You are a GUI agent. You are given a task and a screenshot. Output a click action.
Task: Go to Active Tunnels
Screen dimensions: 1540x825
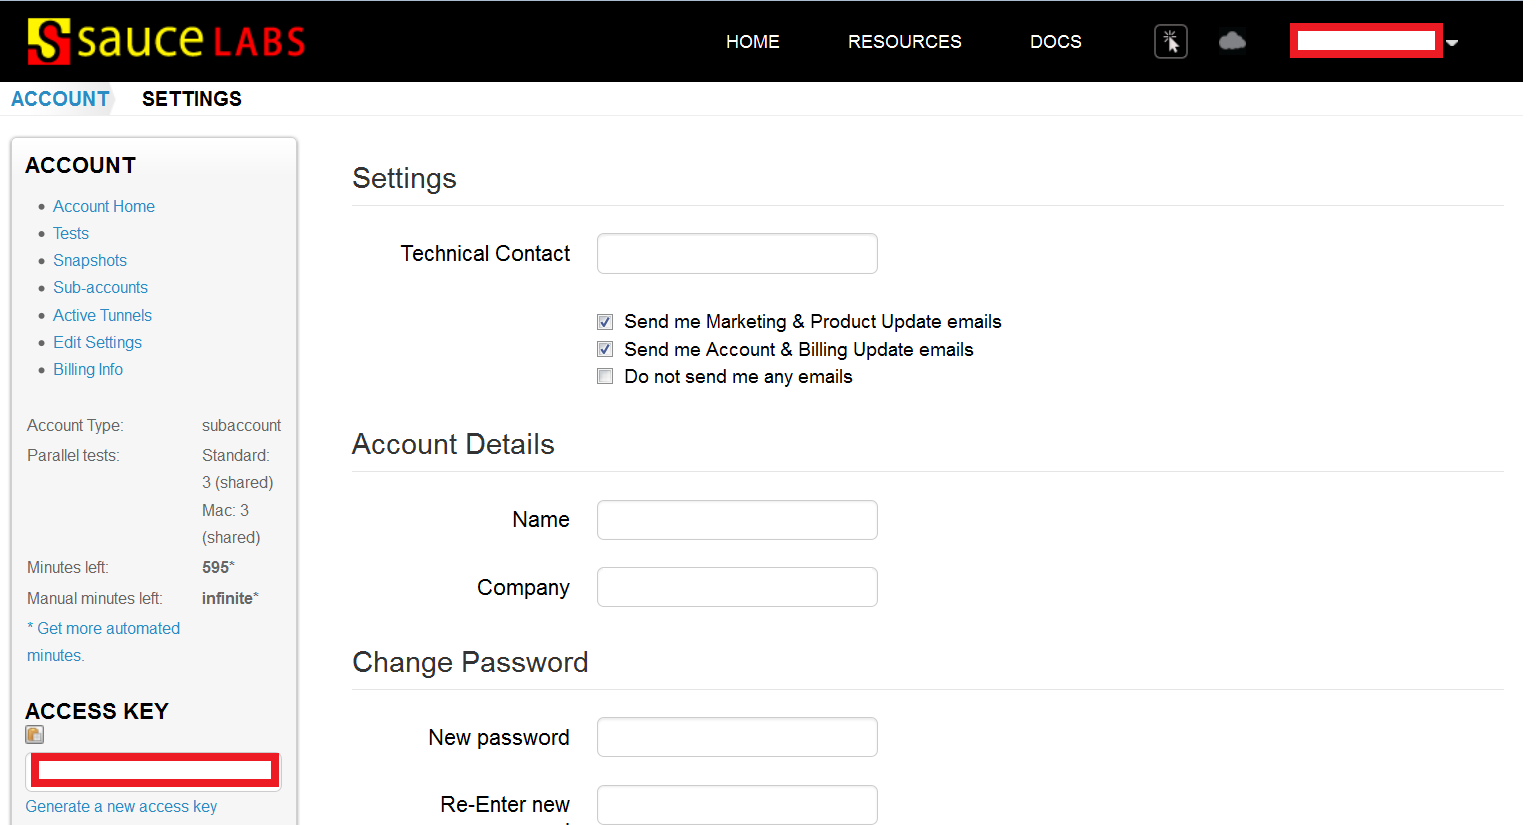[102, 315]
